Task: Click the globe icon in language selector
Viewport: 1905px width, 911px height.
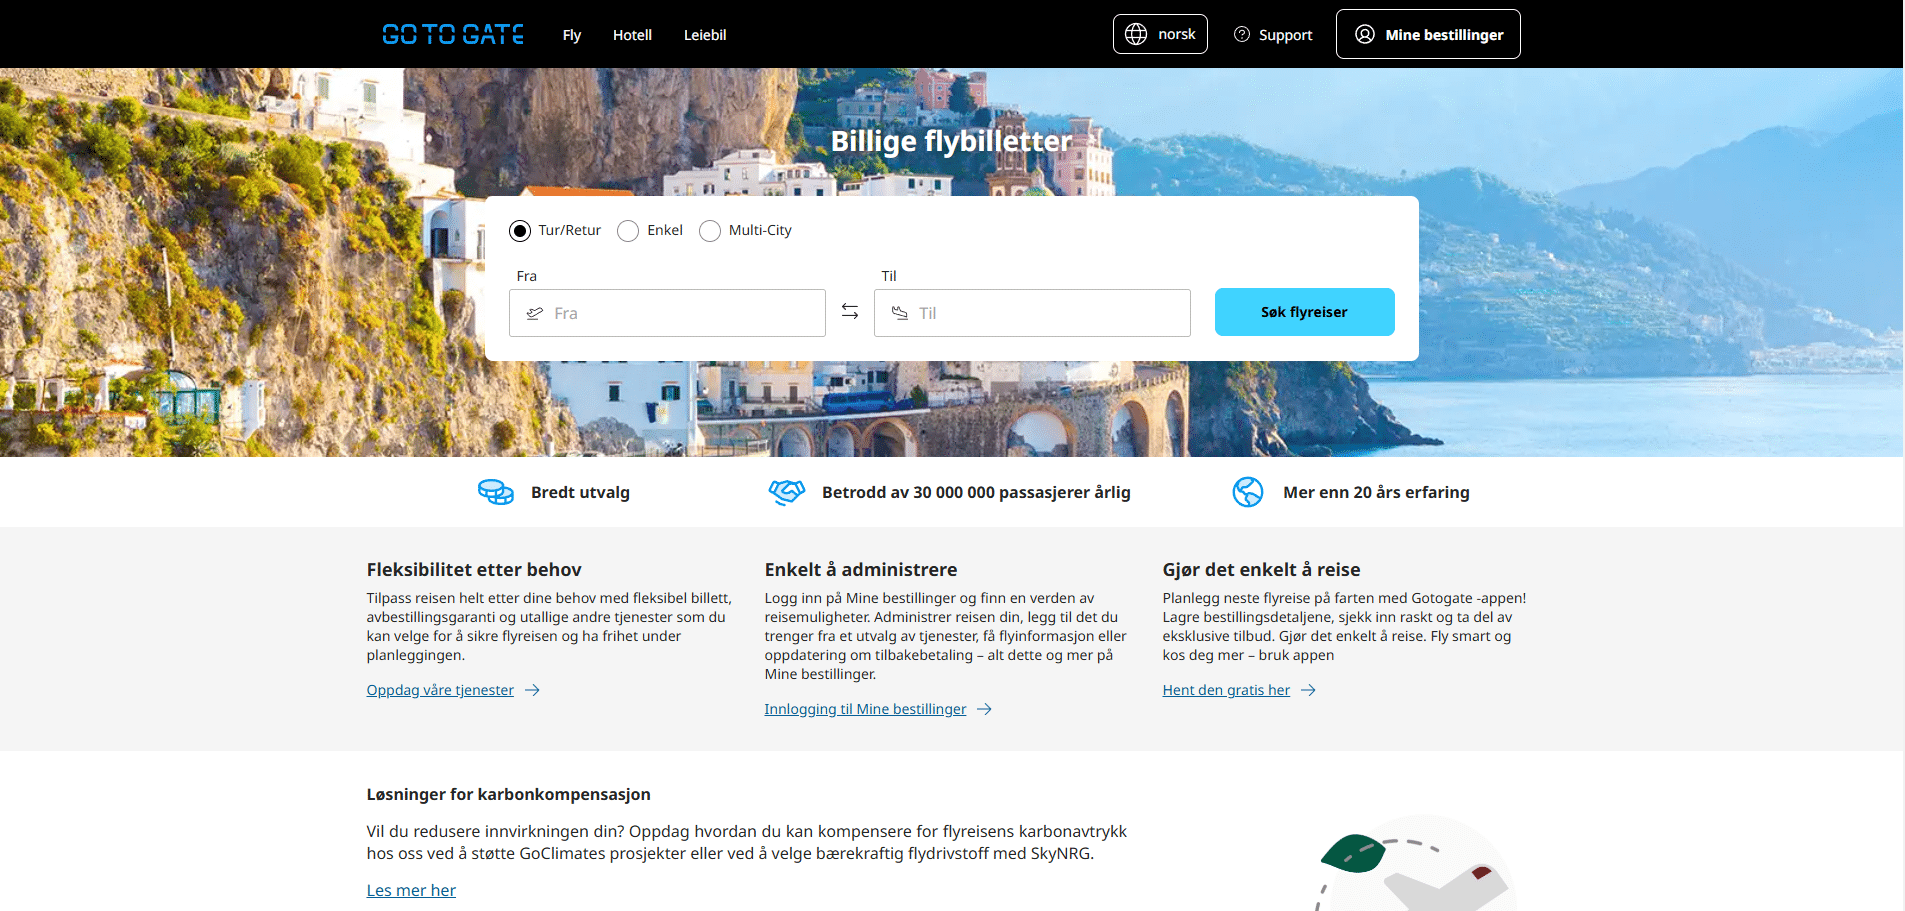Action: coord(1136,34)
